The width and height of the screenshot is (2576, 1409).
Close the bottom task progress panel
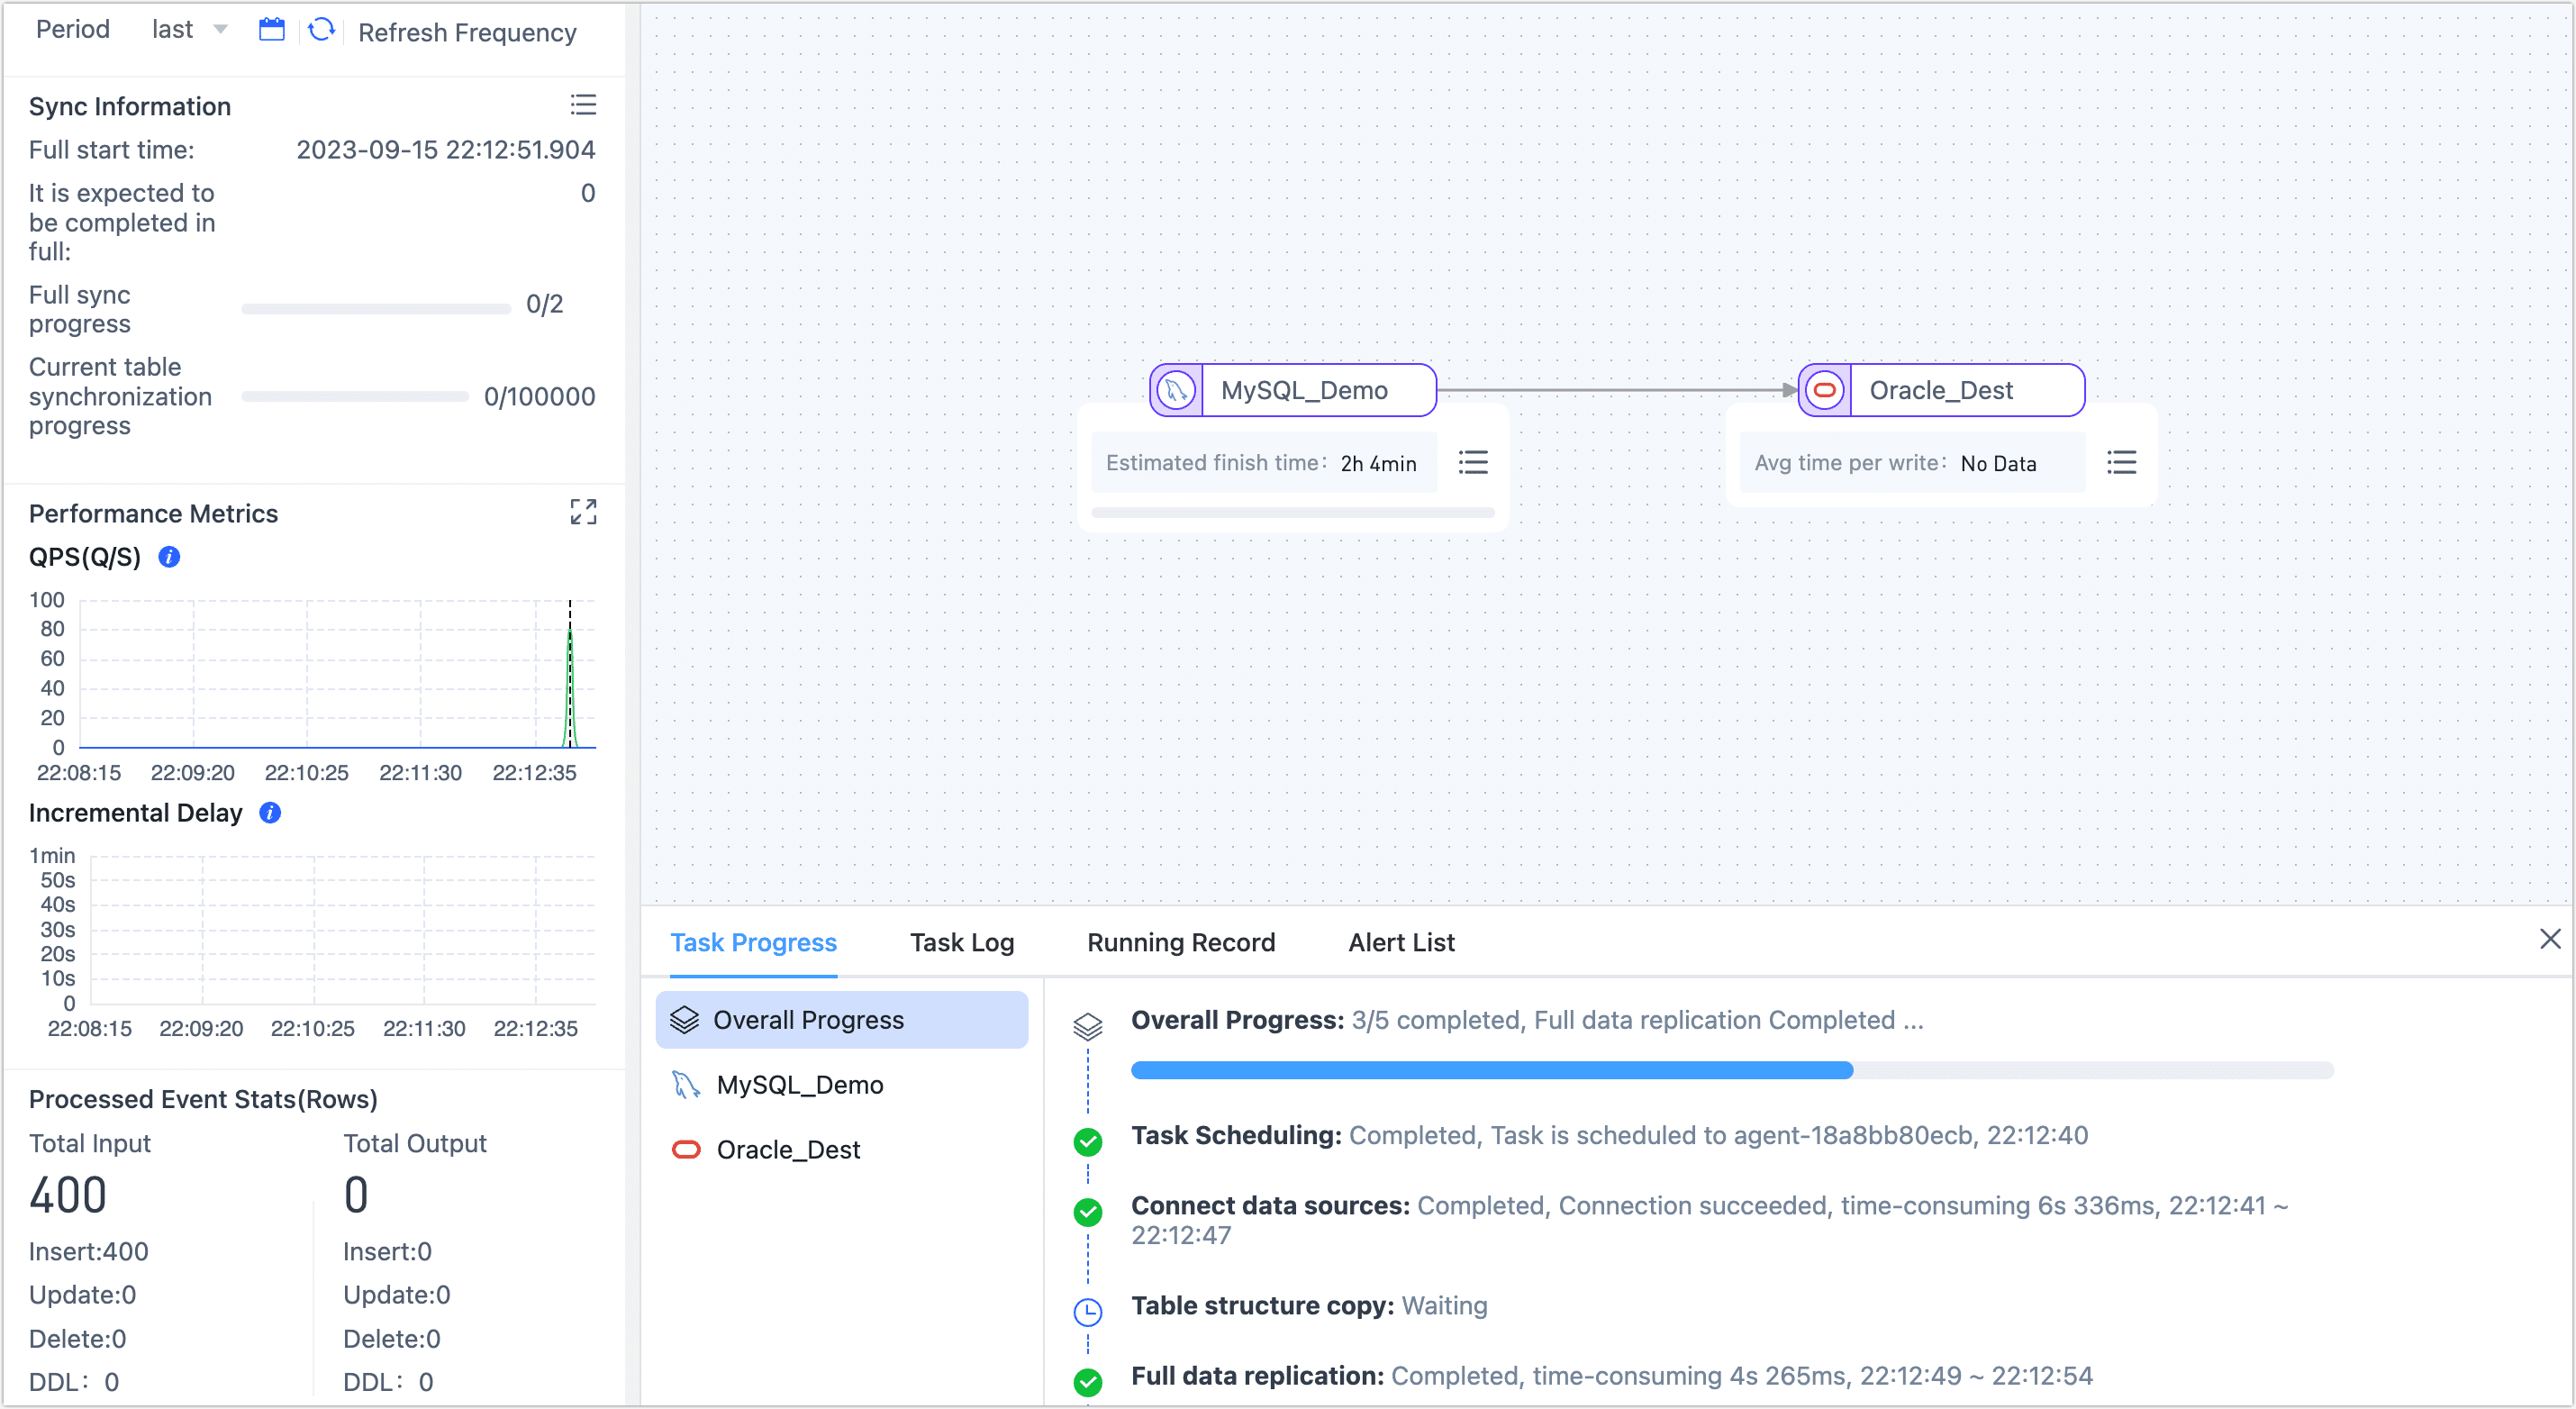click(2549, 939)
